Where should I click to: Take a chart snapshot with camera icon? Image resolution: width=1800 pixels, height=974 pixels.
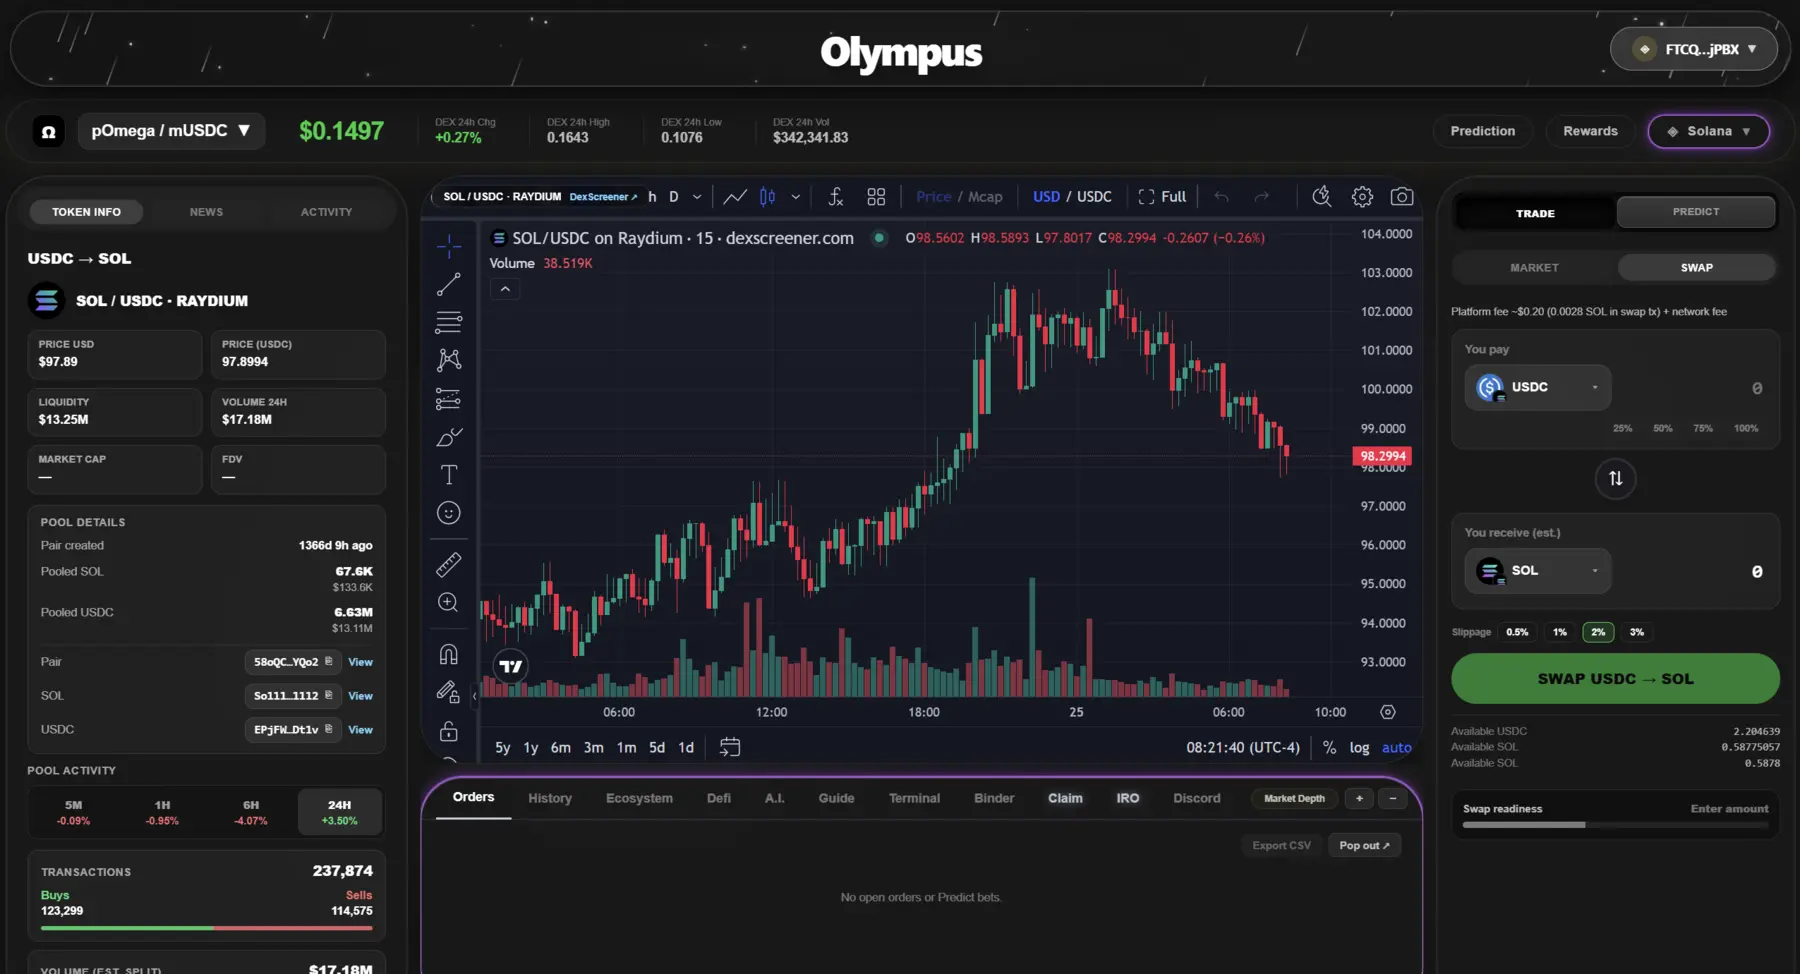(x=1402, y=197)
